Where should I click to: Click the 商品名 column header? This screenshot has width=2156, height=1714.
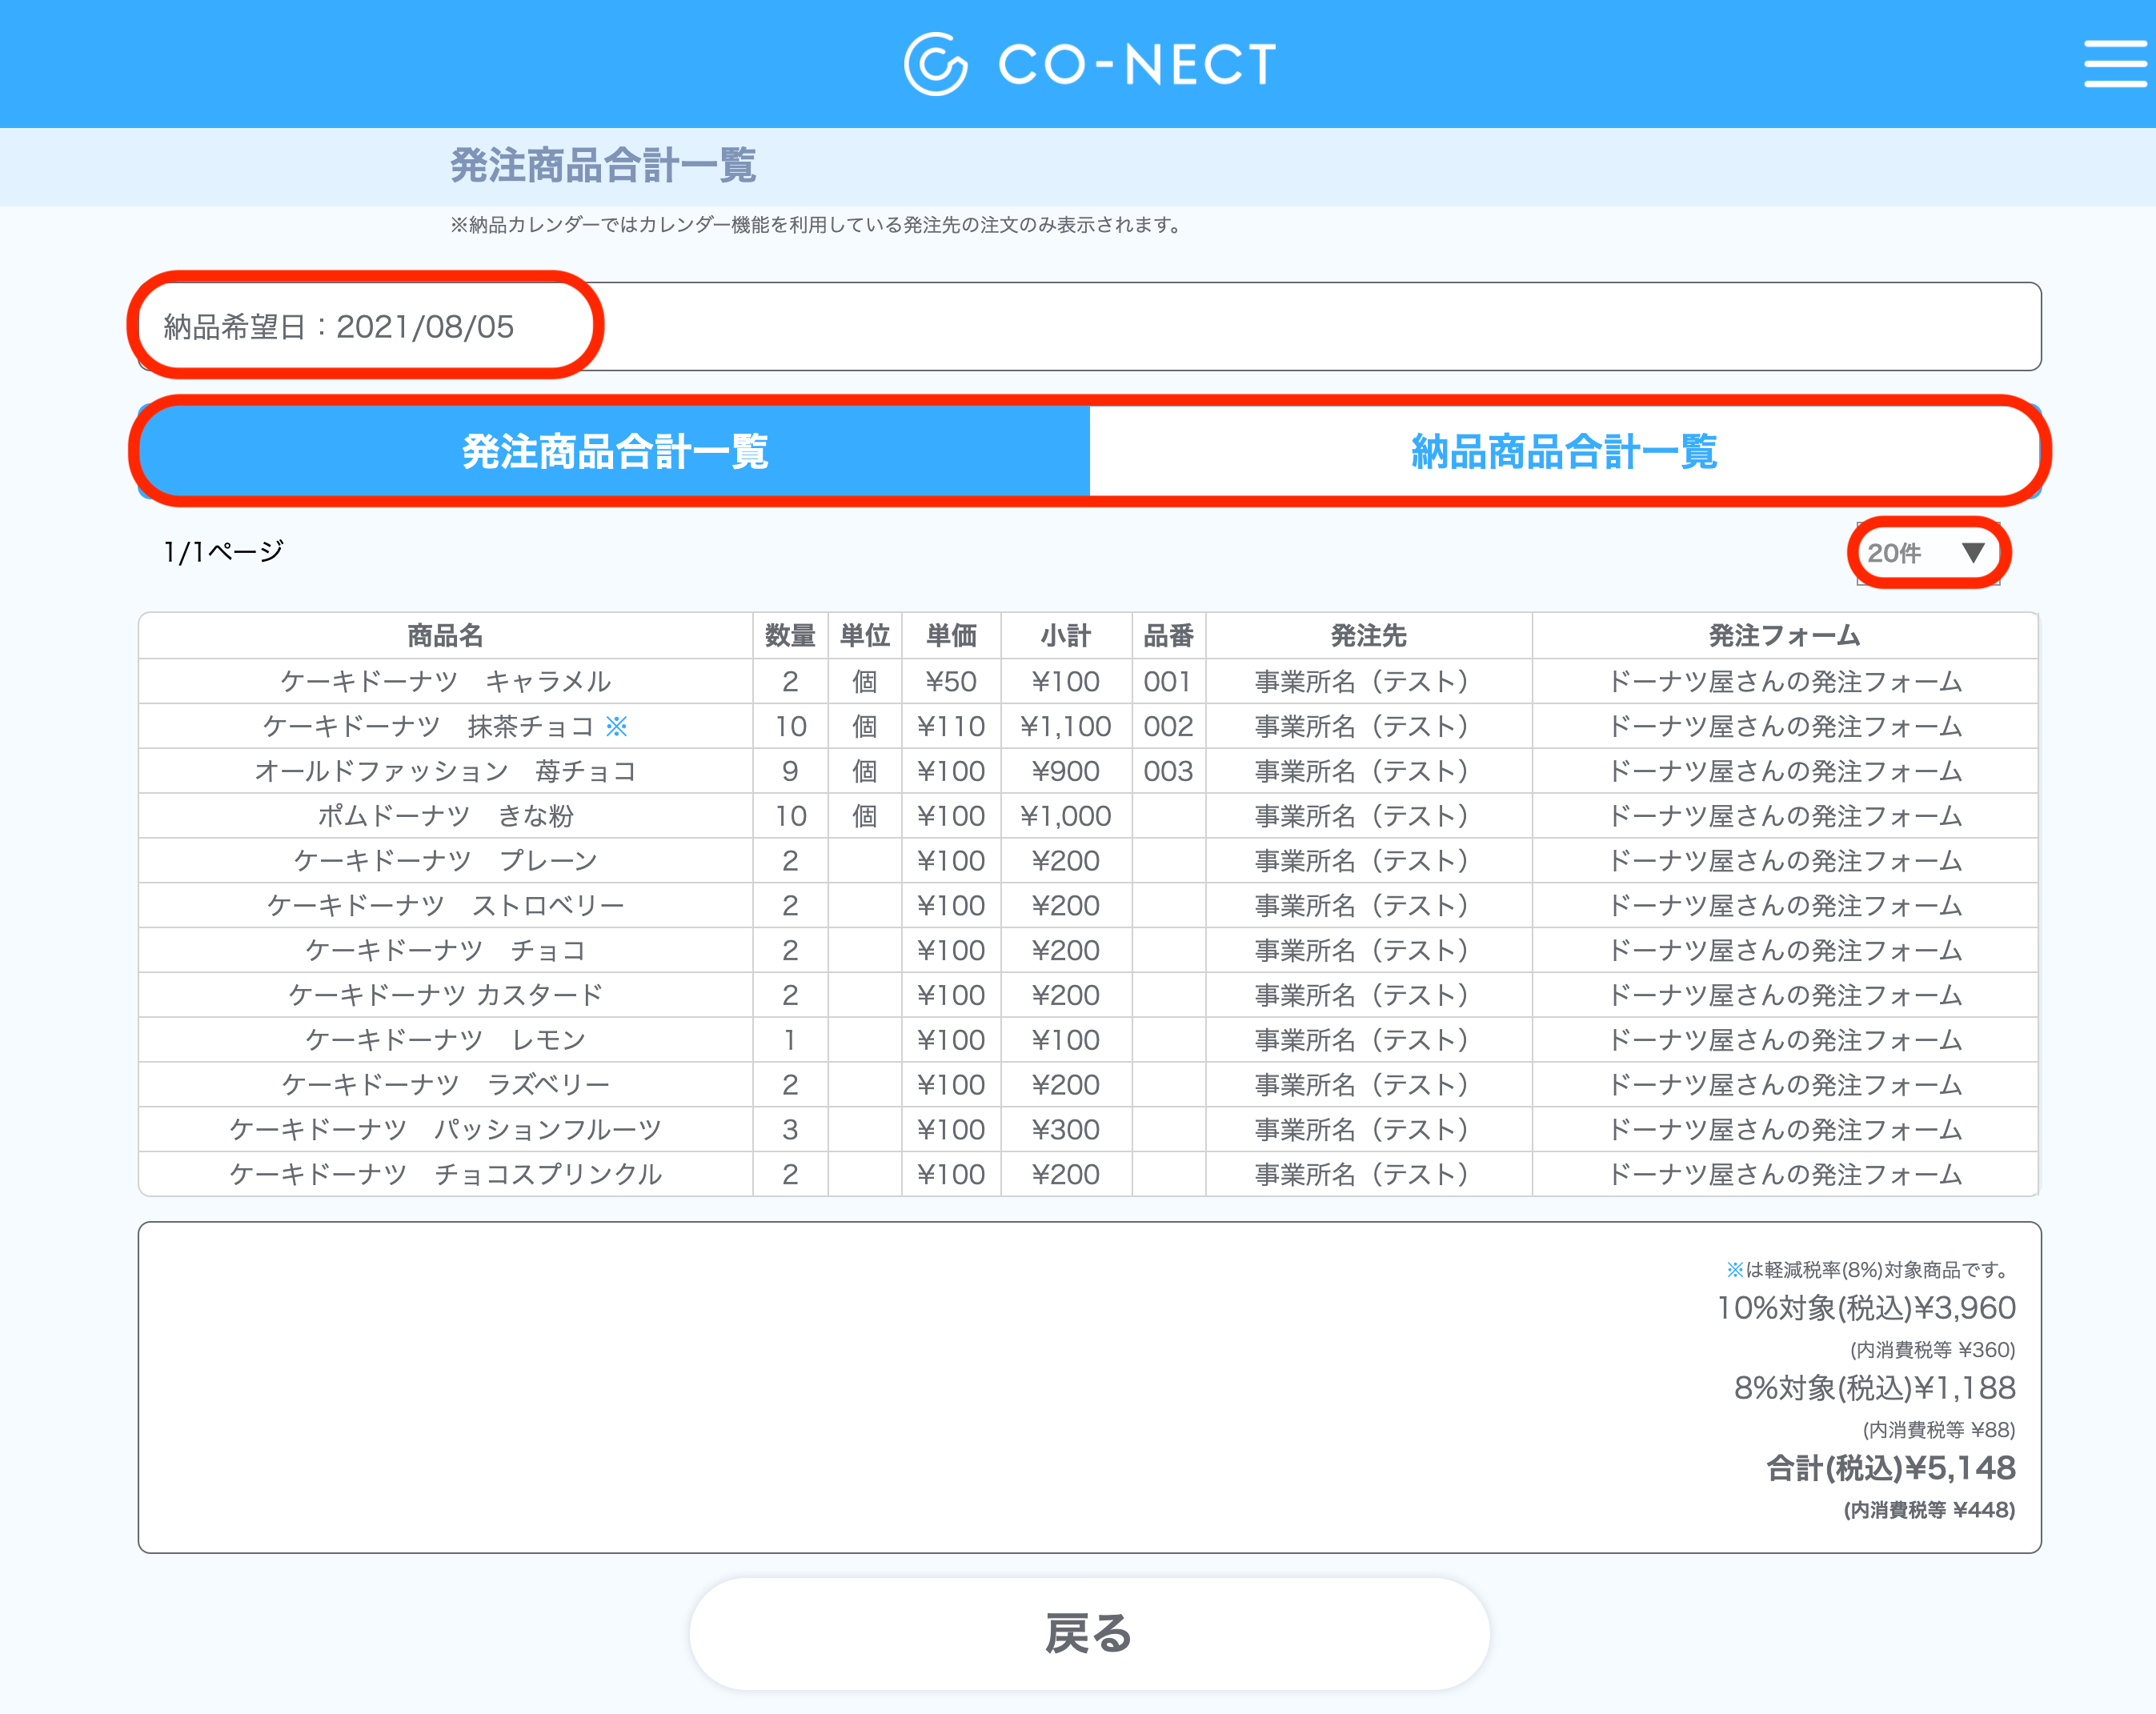[x=445, y=635]
